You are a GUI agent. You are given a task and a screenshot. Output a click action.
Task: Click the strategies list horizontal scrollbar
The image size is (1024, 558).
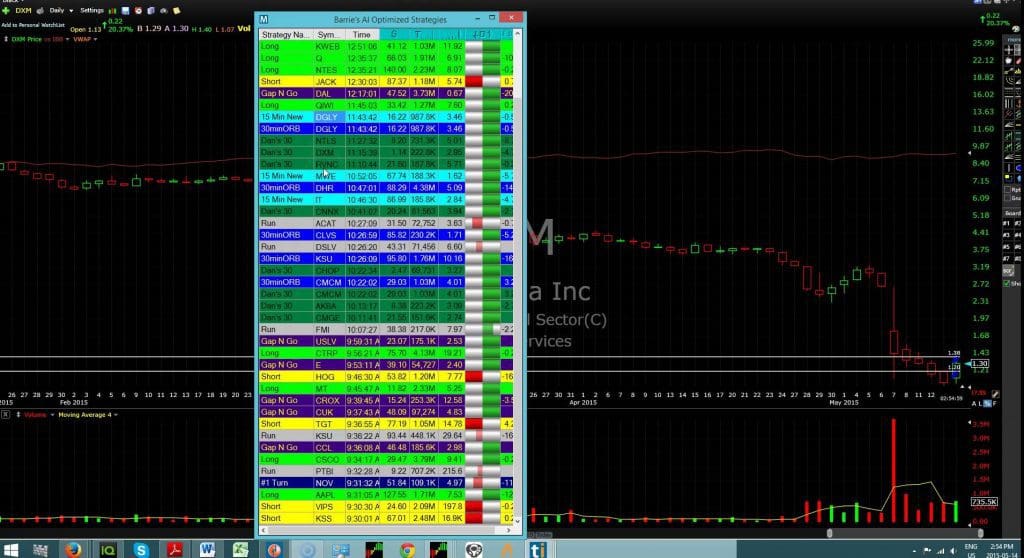pos(386,530)
